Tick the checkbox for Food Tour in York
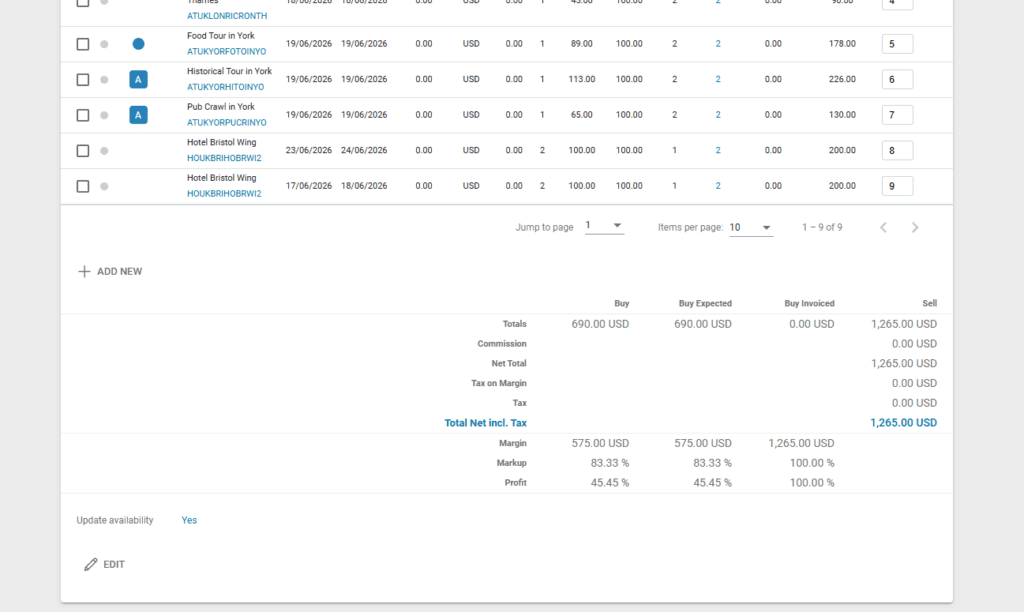The height and width of the screenshot is (612, 1024). (83, 44)
